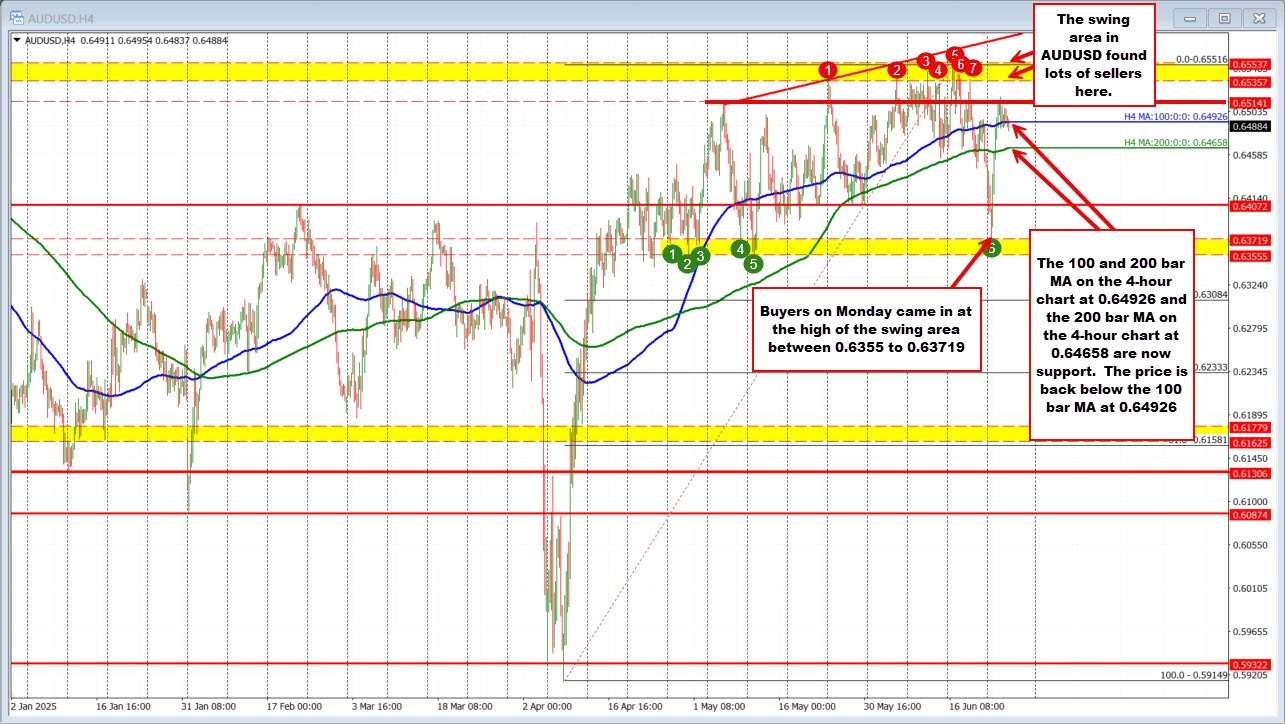Click green circle marker number 5 near 0.6355

click(753, 264)
